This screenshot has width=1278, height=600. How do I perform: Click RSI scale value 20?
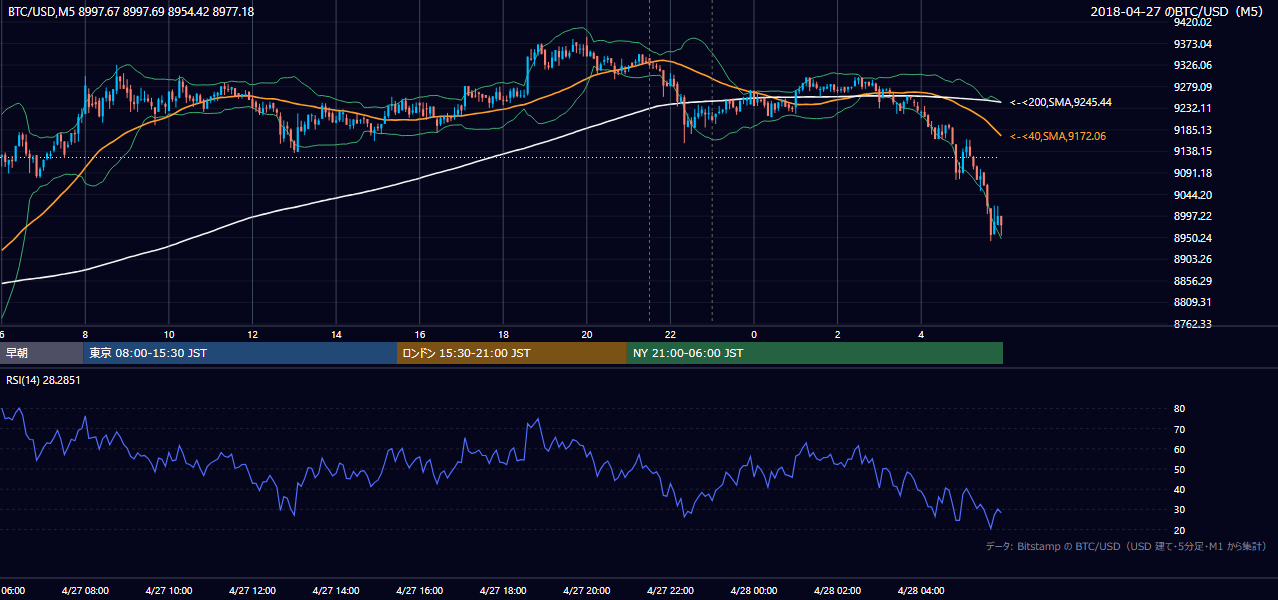[1179, 530]
